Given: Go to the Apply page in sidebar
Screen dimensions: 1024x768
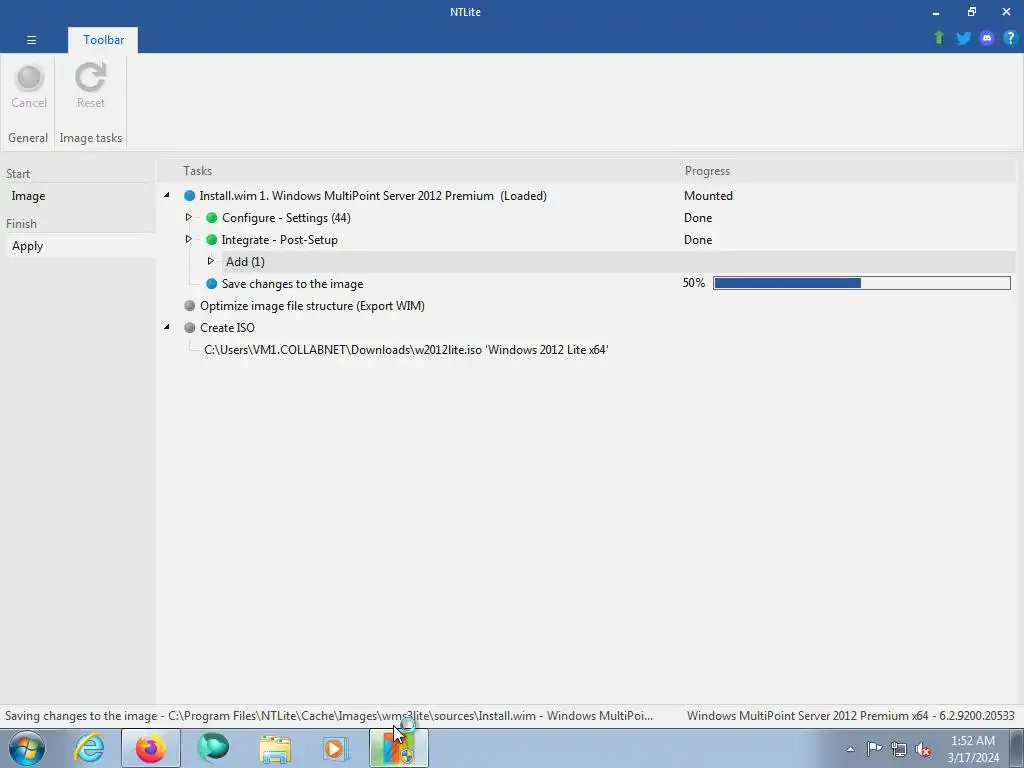Looking at the screenshot, I should coord(27,246).
